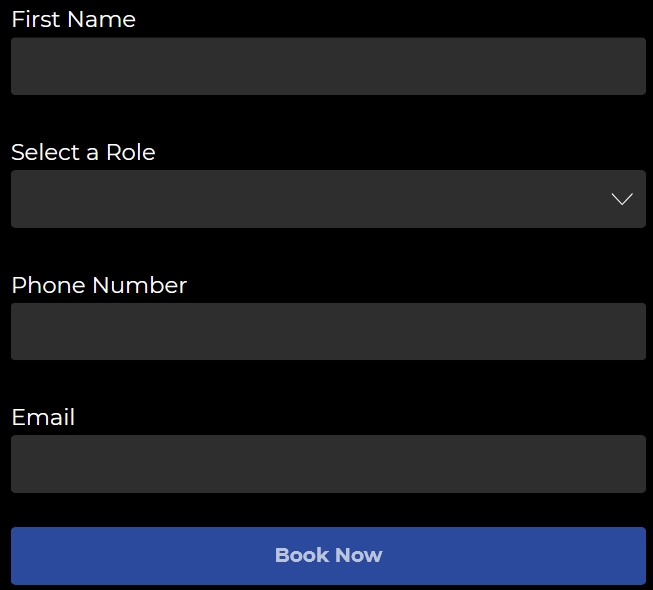The width and height of the screenshot is (653, 590).
Task: Click the Select a Role label
Action: (x=83, y=152)
